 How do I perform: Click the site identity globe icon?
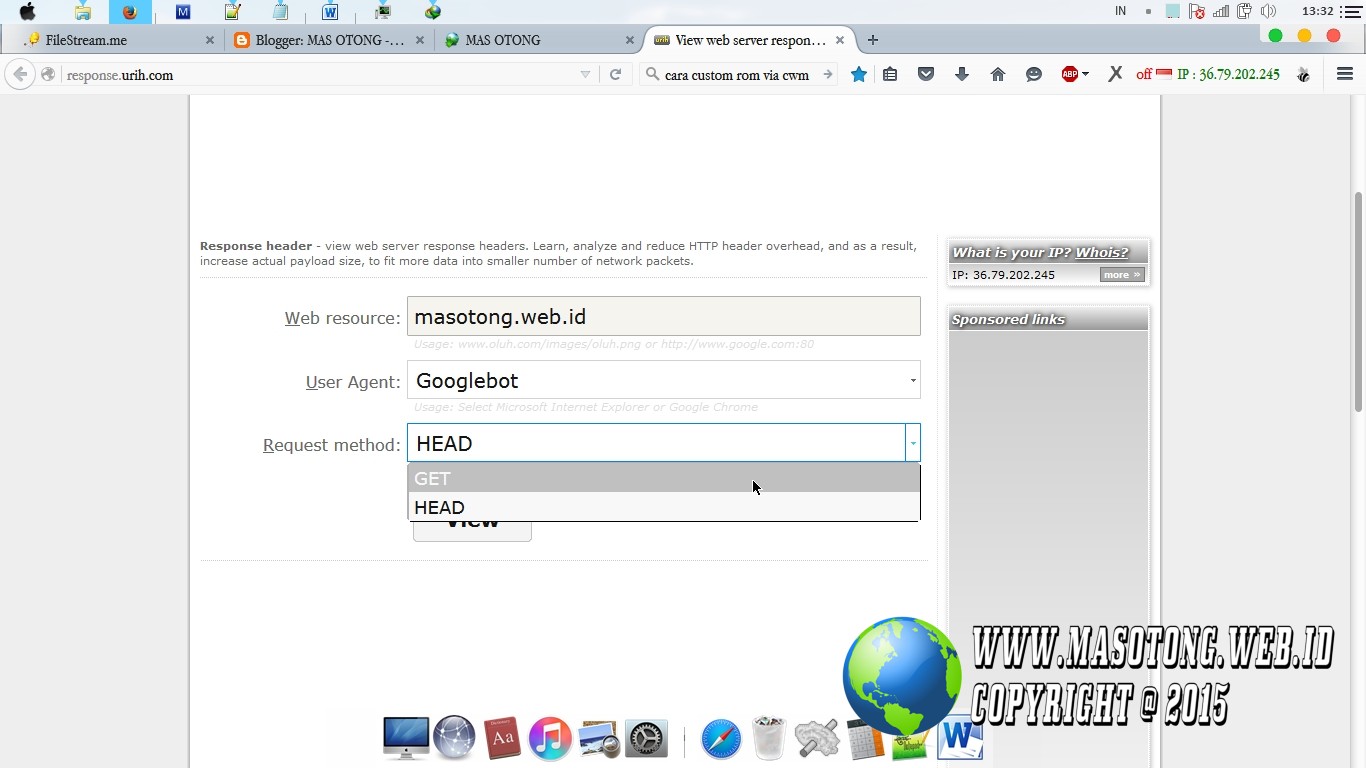point(48,75)
